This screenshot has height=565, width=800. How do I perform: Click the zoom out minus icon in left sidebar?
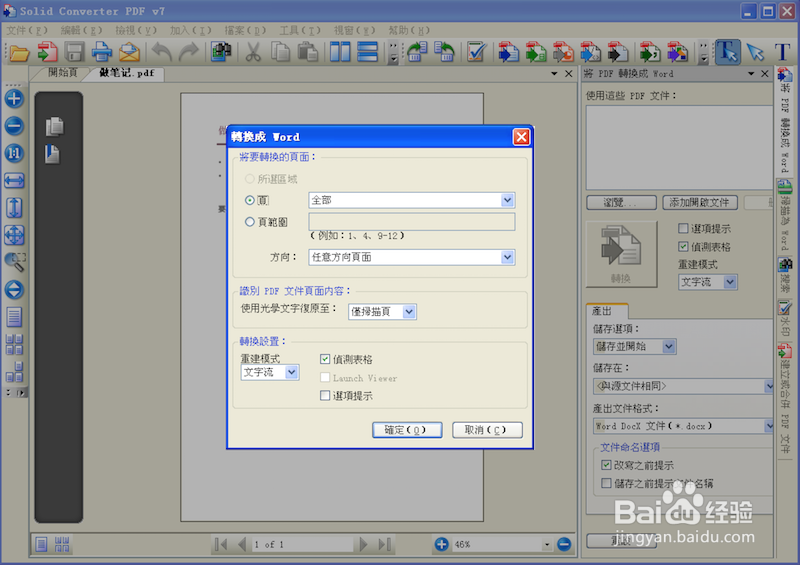pos(14,126)
